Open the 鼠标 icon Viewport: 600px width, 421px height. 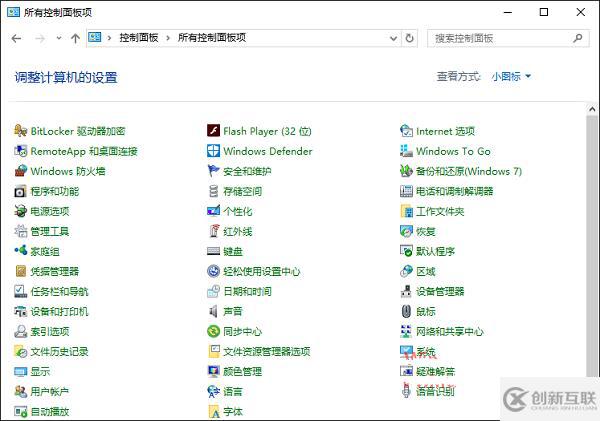[406, 311]
